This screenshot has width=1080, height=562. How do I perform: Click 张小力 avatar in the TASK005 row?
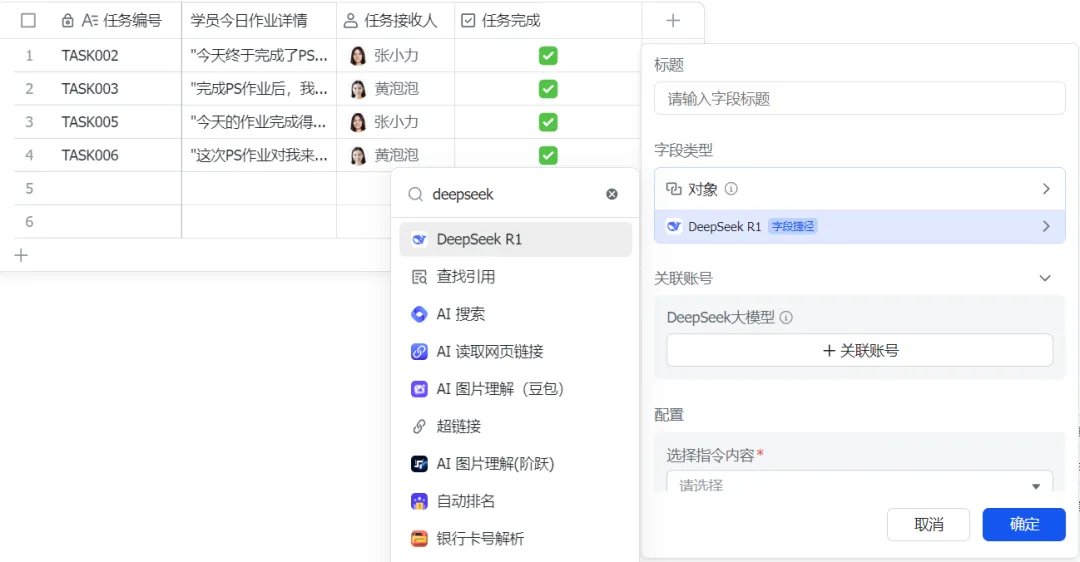[357, 122]
